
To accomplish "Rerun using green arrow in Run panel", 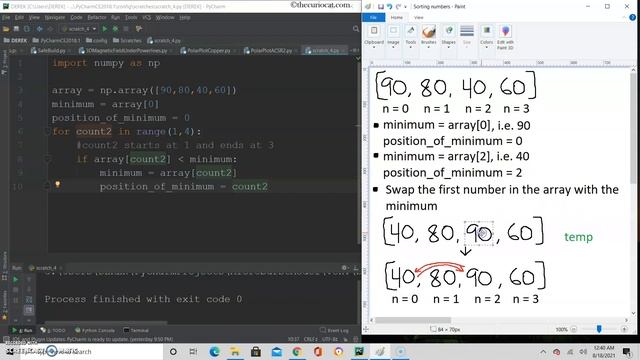I will pos(16,280).
